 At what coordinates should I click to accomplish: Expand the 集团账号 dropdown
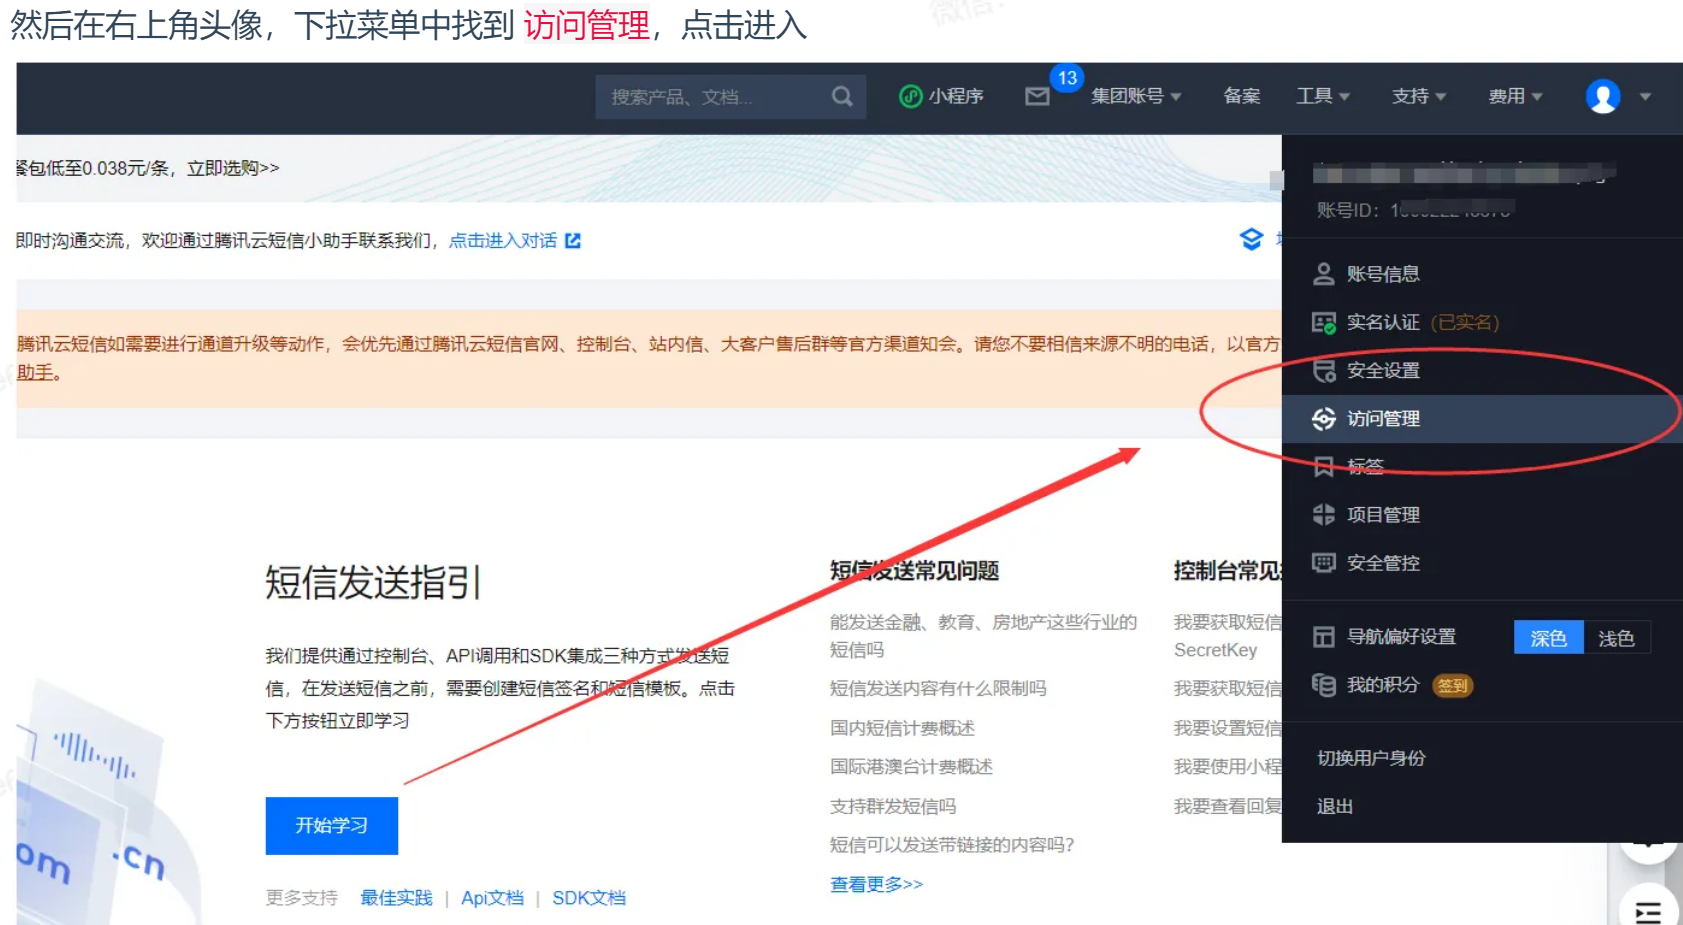1136,96
